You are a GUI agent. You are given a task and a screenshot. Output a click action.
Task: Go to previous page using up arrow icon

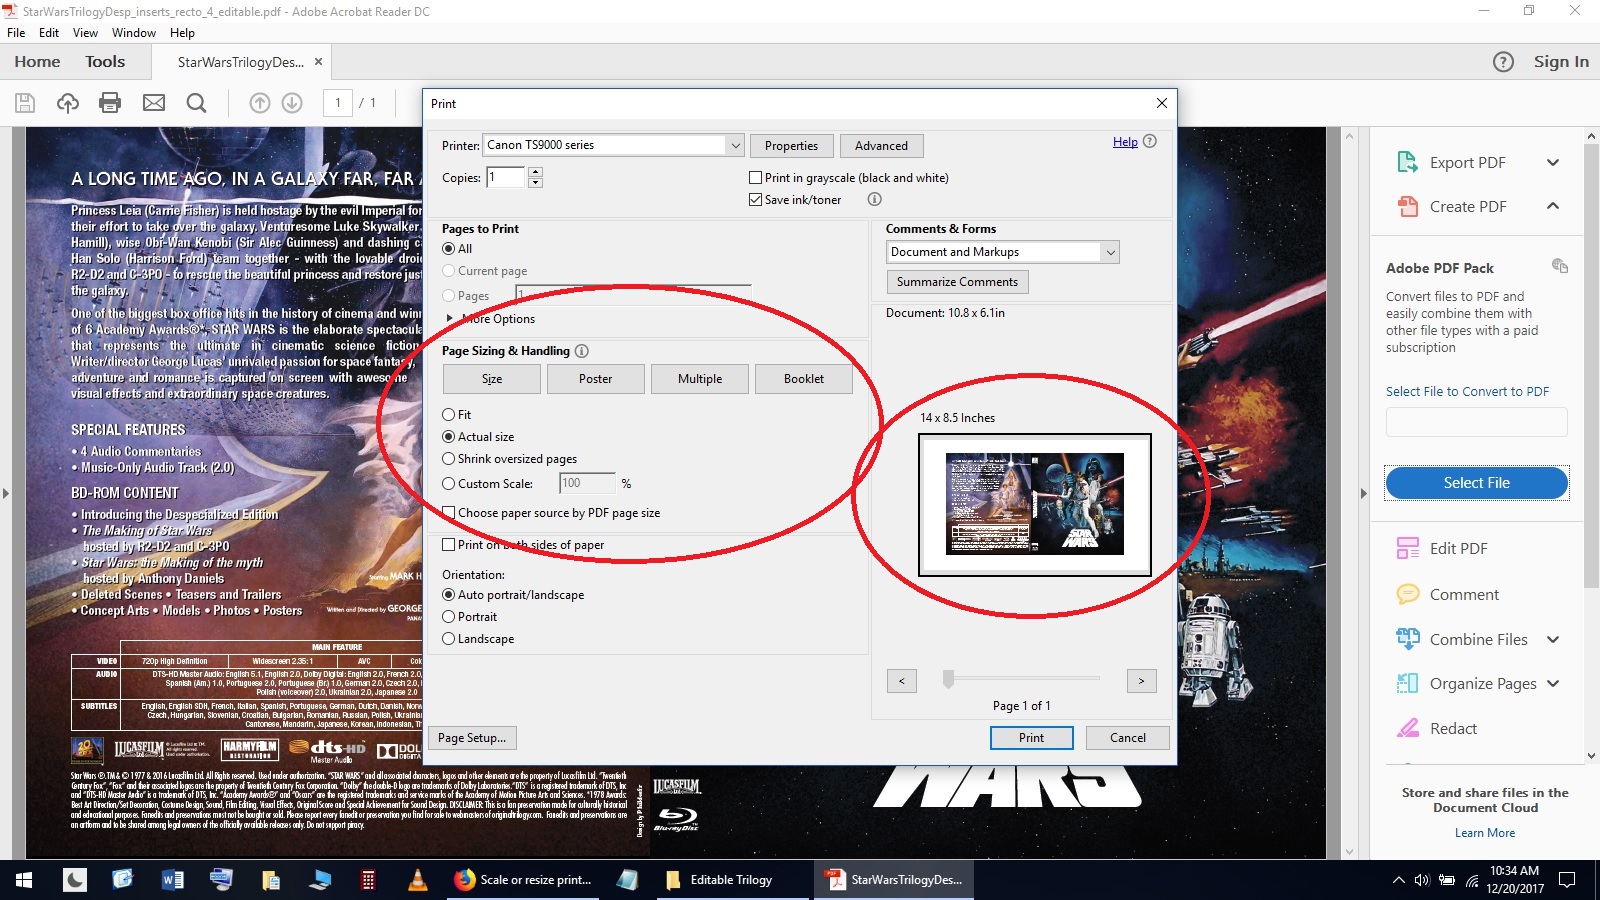[x=260, y=103]
